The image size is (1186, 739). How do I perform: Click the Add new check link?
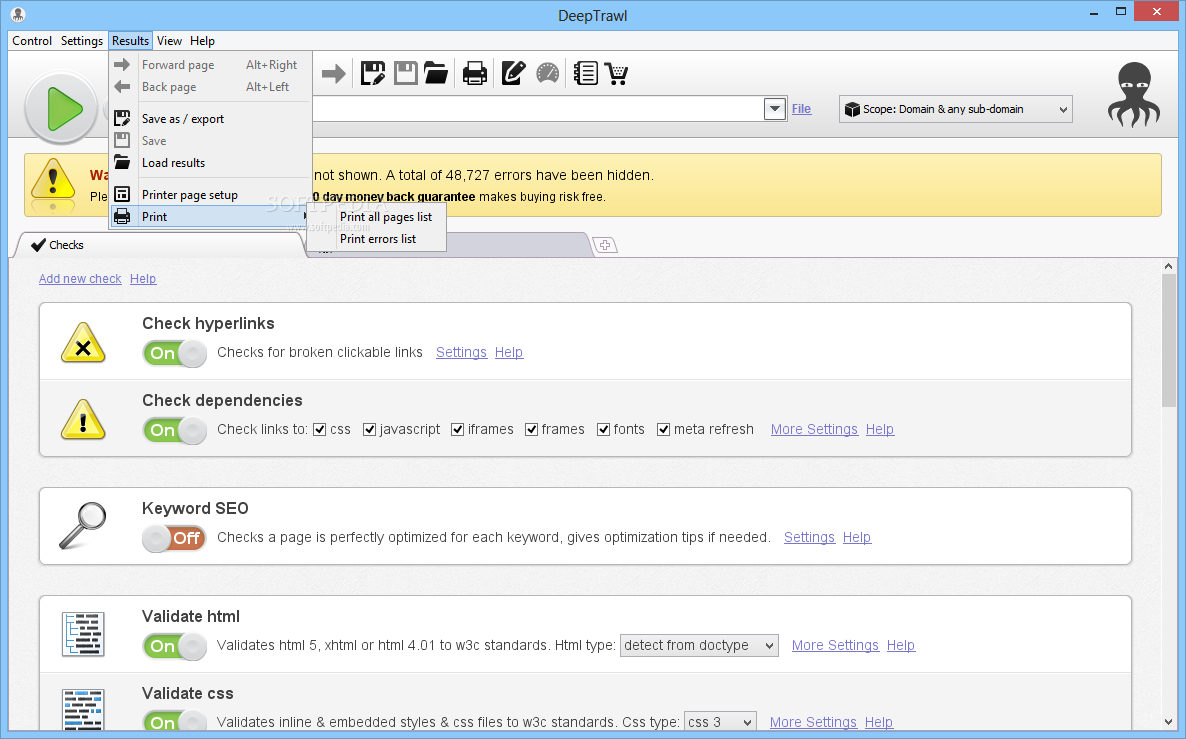80,279
